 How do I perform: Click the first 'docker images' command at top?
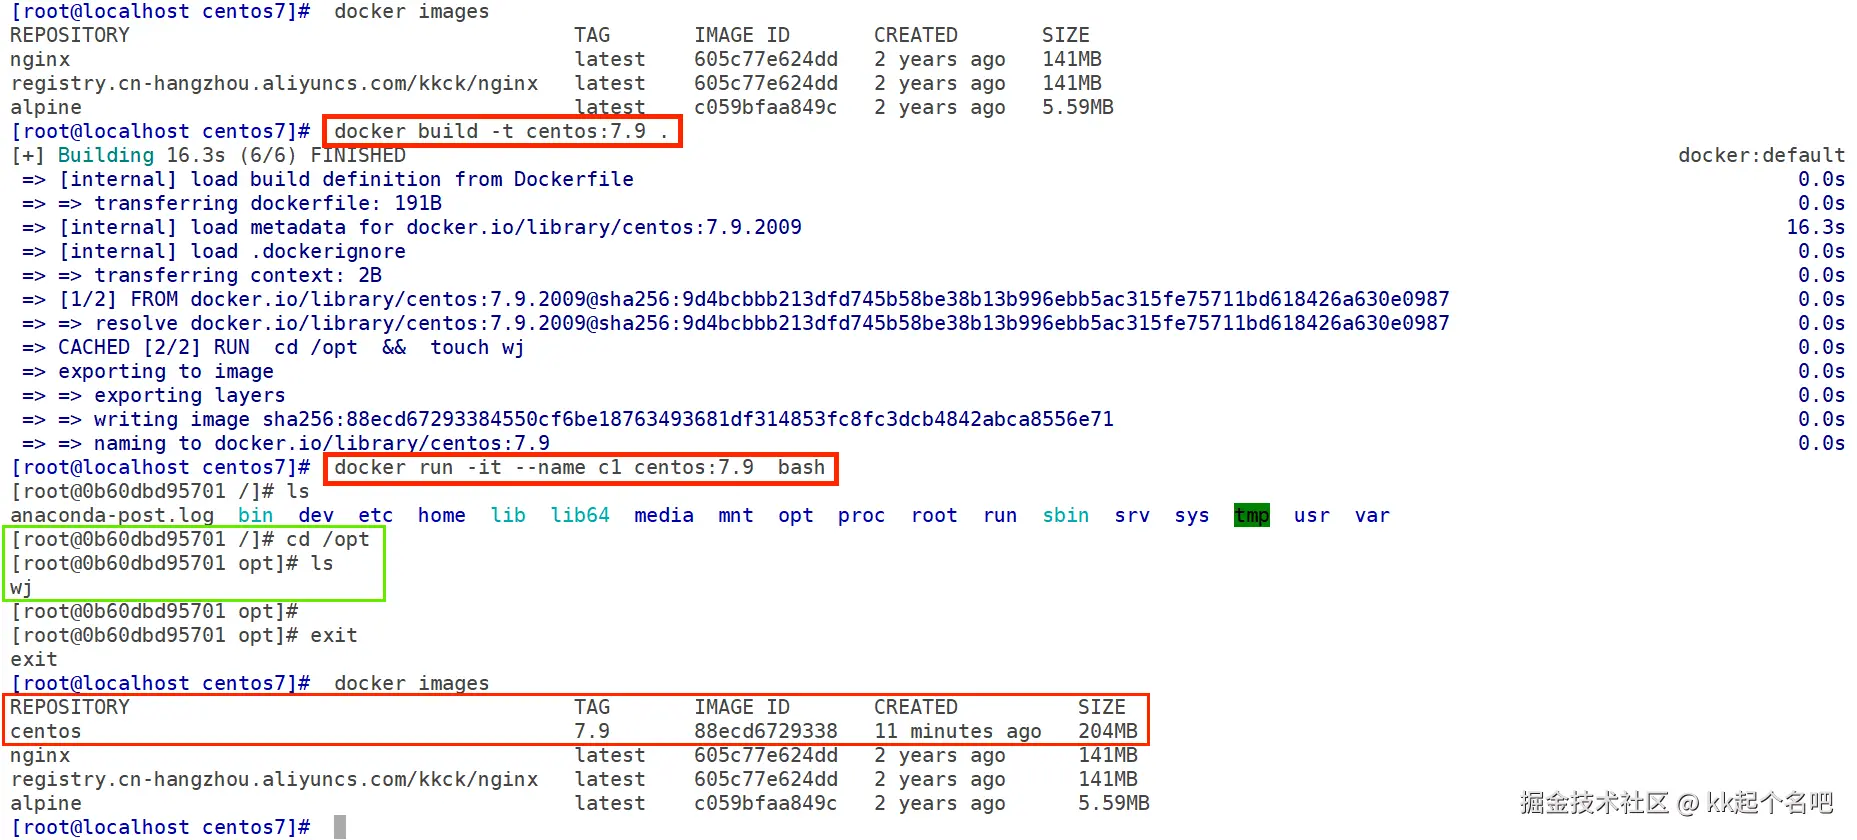[x=412, y=11]
